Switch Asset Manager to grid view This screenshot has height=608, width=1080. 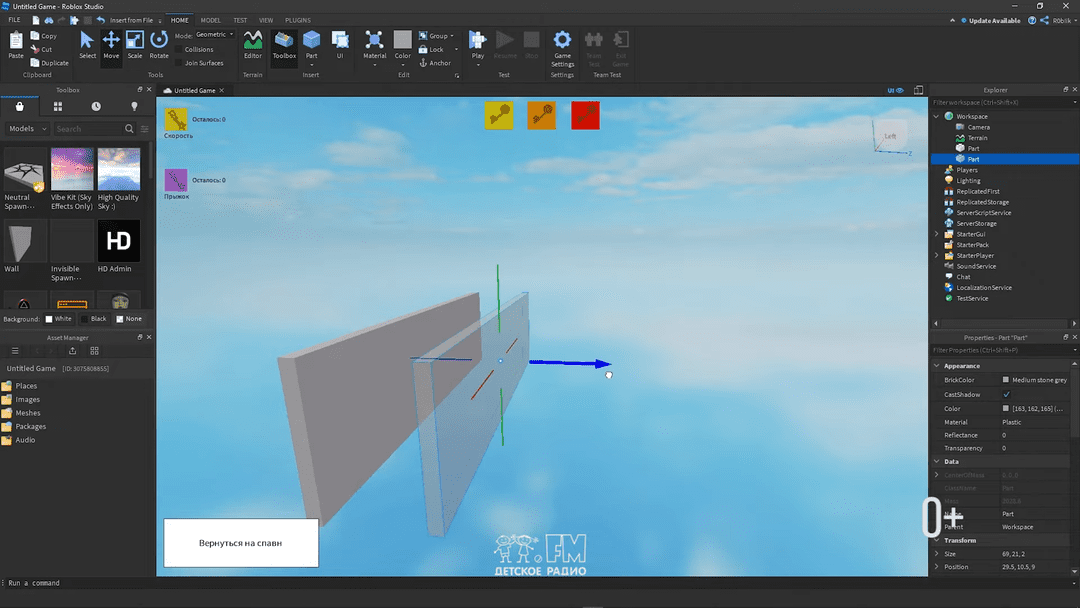click(94, 351)
